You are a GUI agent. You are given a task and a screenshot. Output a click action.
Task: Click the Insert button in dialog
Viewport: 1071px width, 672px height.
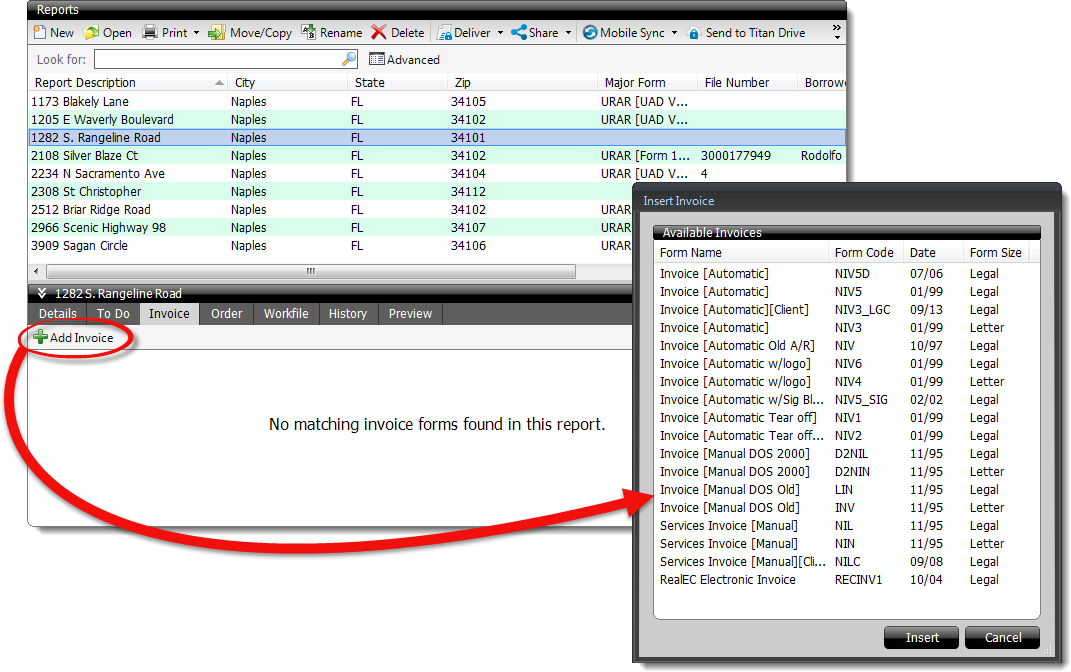(922, 638)
